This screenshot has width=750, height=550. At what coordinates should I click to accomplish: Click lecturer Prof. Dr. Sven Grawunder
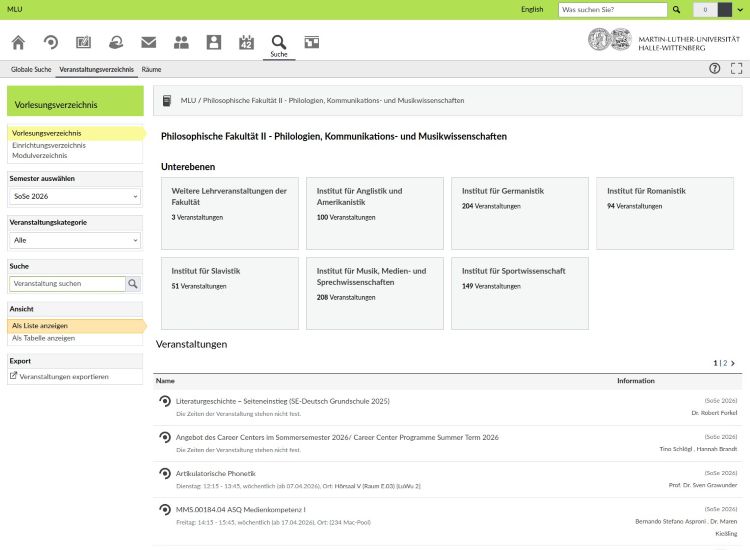(x=703, y=485)
